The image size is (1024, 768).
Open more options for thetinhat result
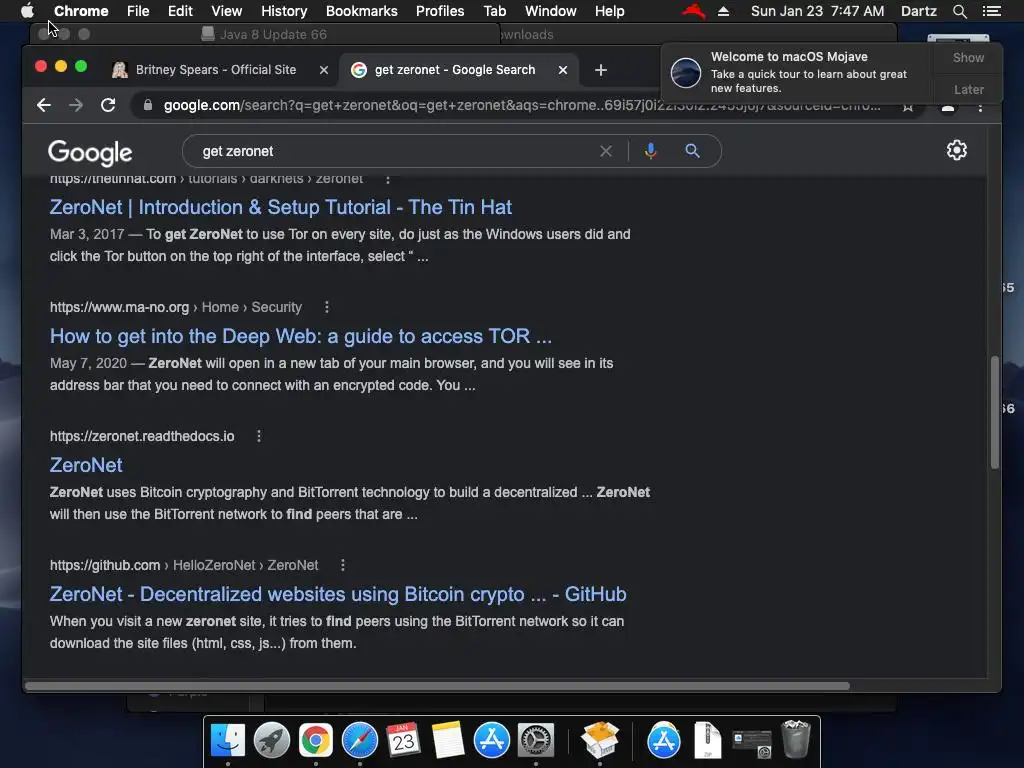388,179
